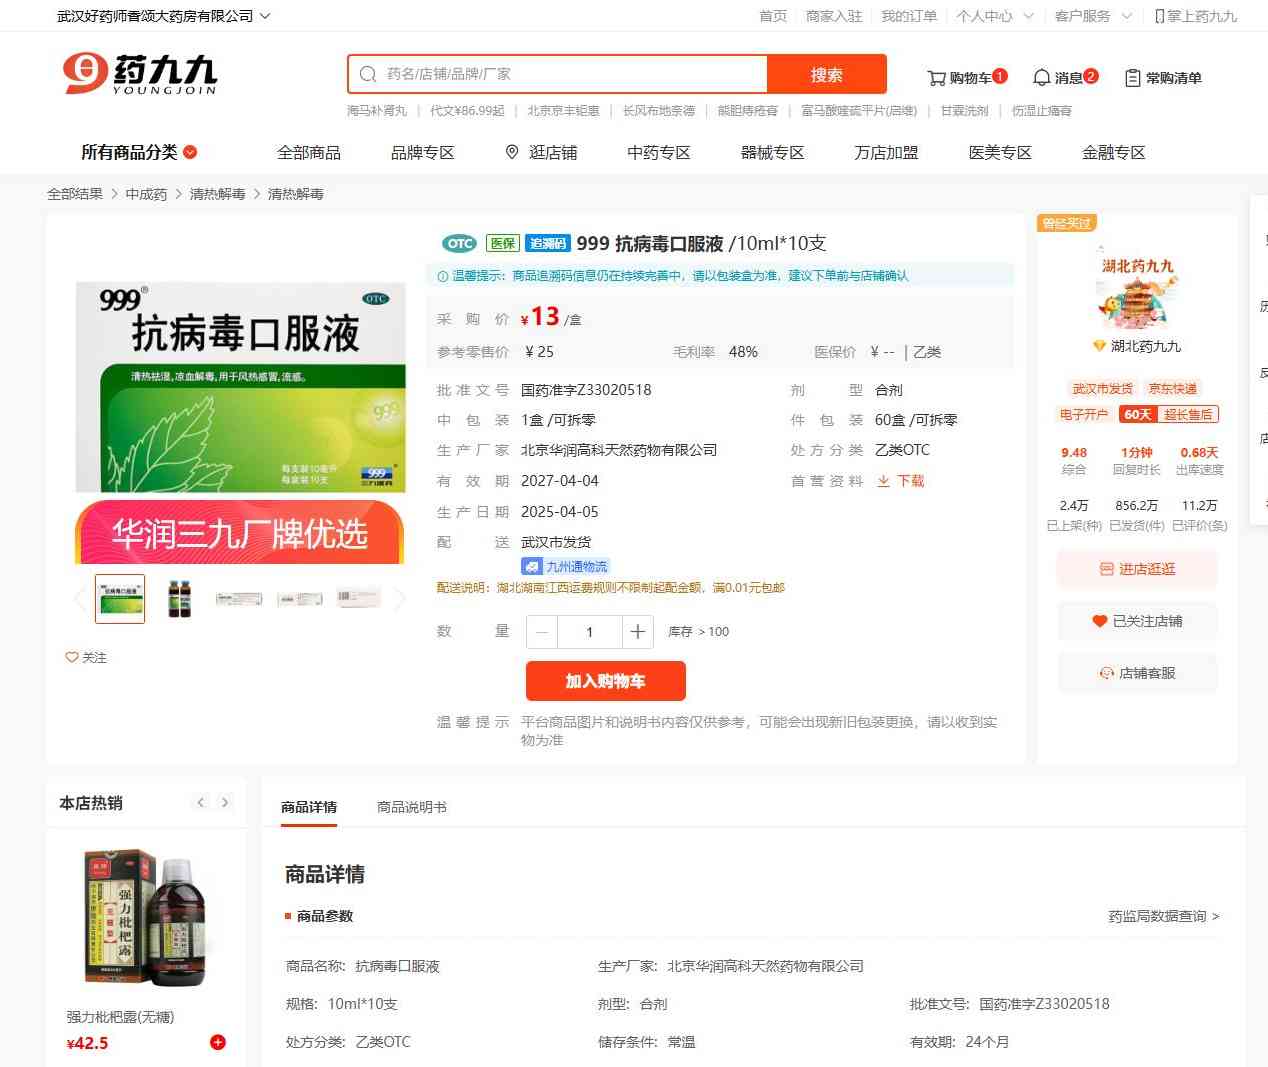Open the 药监局数据查询 link
Screen dimensions: 1268x1067
(x=1163, y=916)
